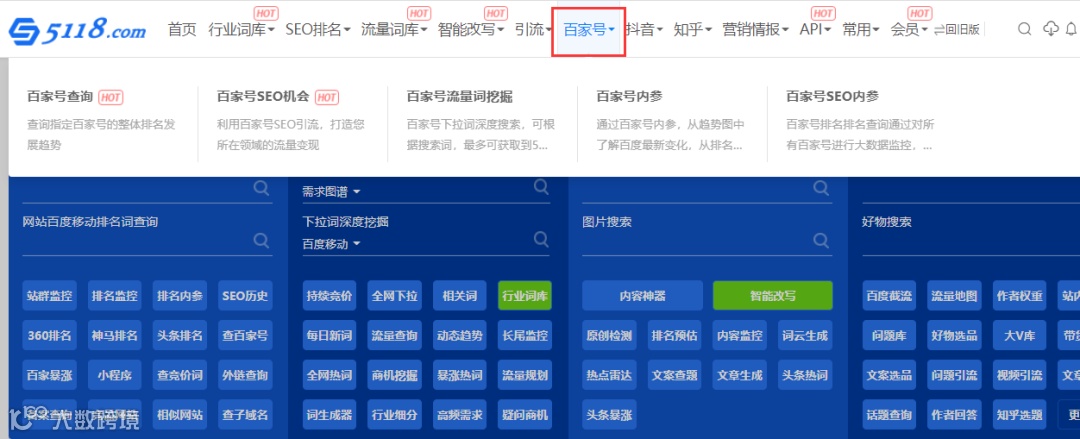Click the 头条暴涨 button
1080x439 pixels.
[609, 415]
